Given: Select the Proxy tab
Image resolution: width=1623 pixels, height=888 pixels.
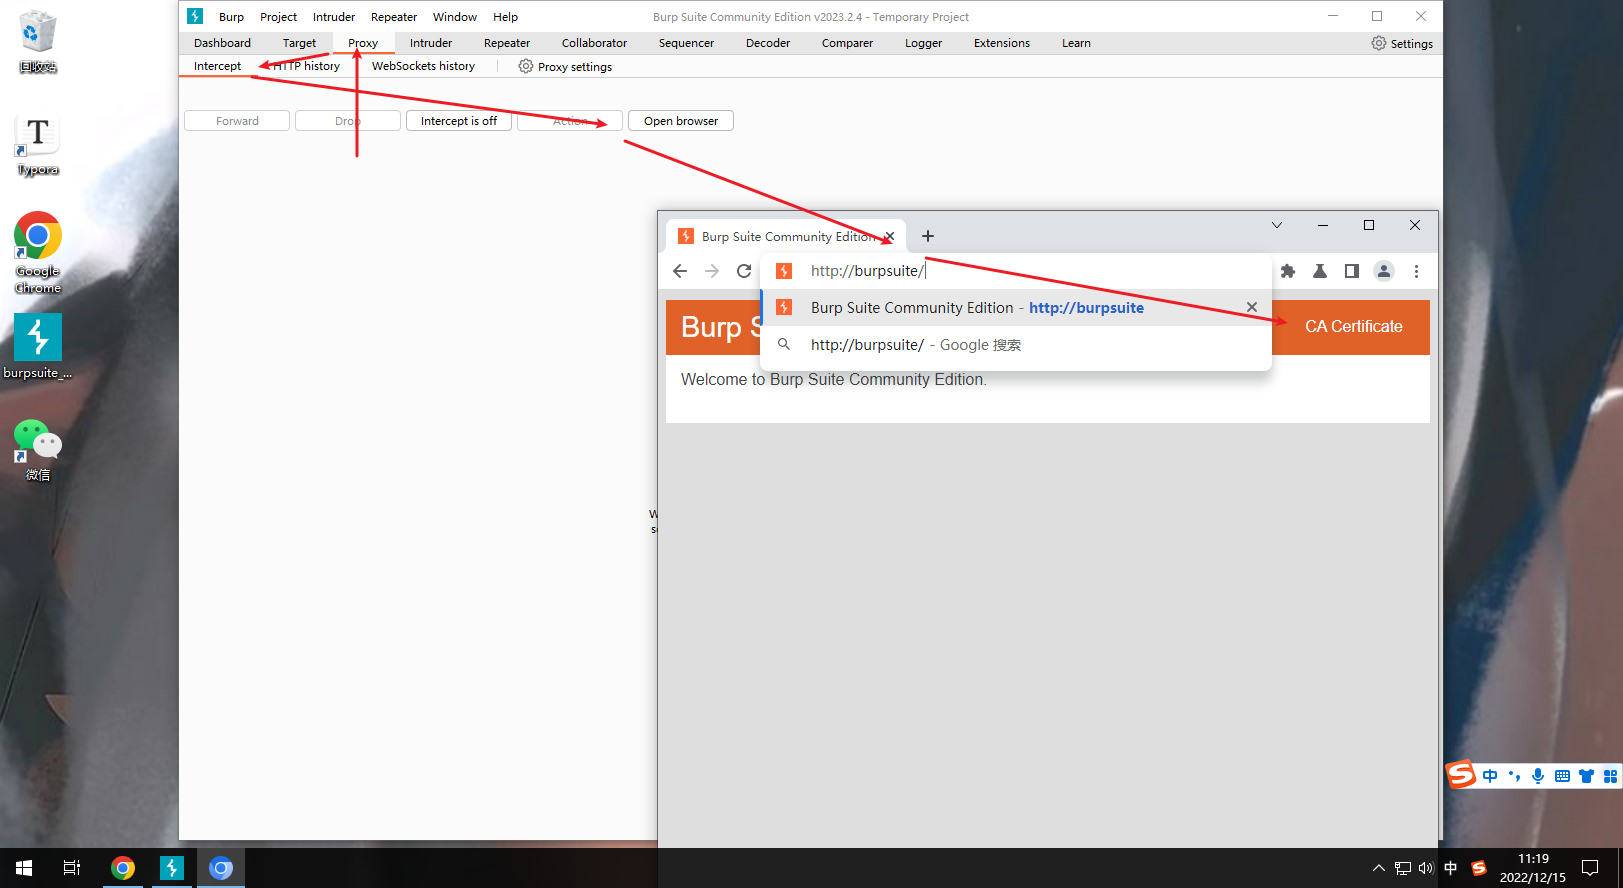Looking at the screenshot, I should tap(363, 43).
